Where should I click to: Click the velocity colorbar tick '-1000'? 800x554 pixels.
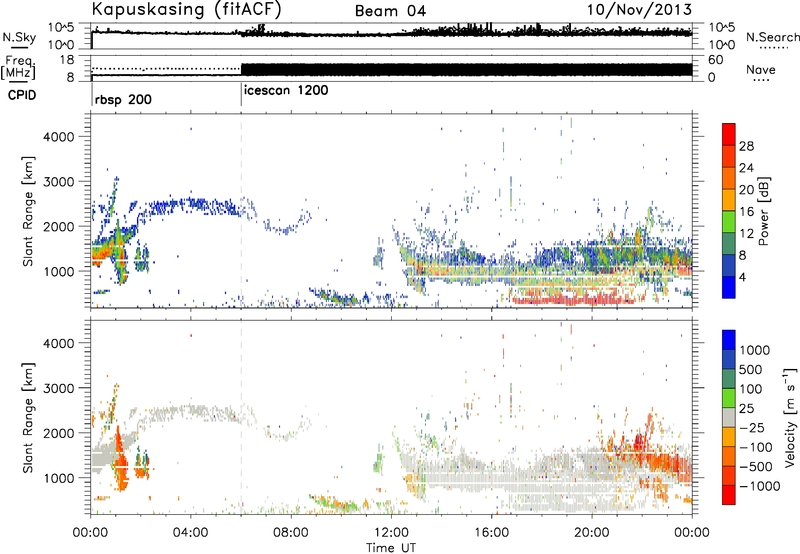pos(759,486)
